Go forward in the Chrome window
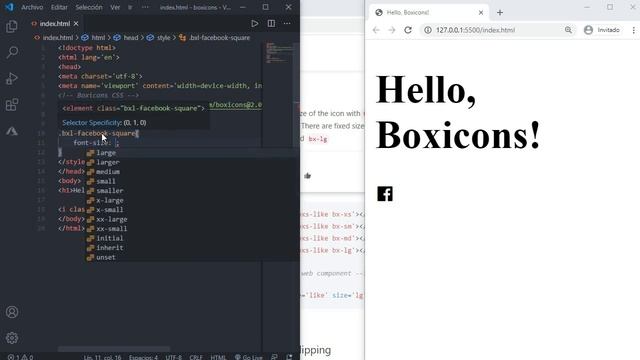This screenshot has height=360, width=640. coord(392,30)
